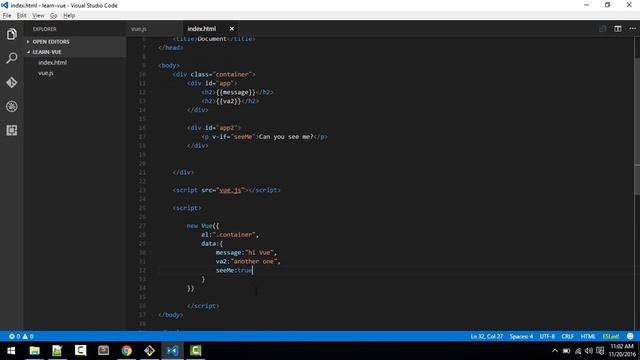Open the editor More actions menu
The image size is (640, 360).
coord(632,29)
